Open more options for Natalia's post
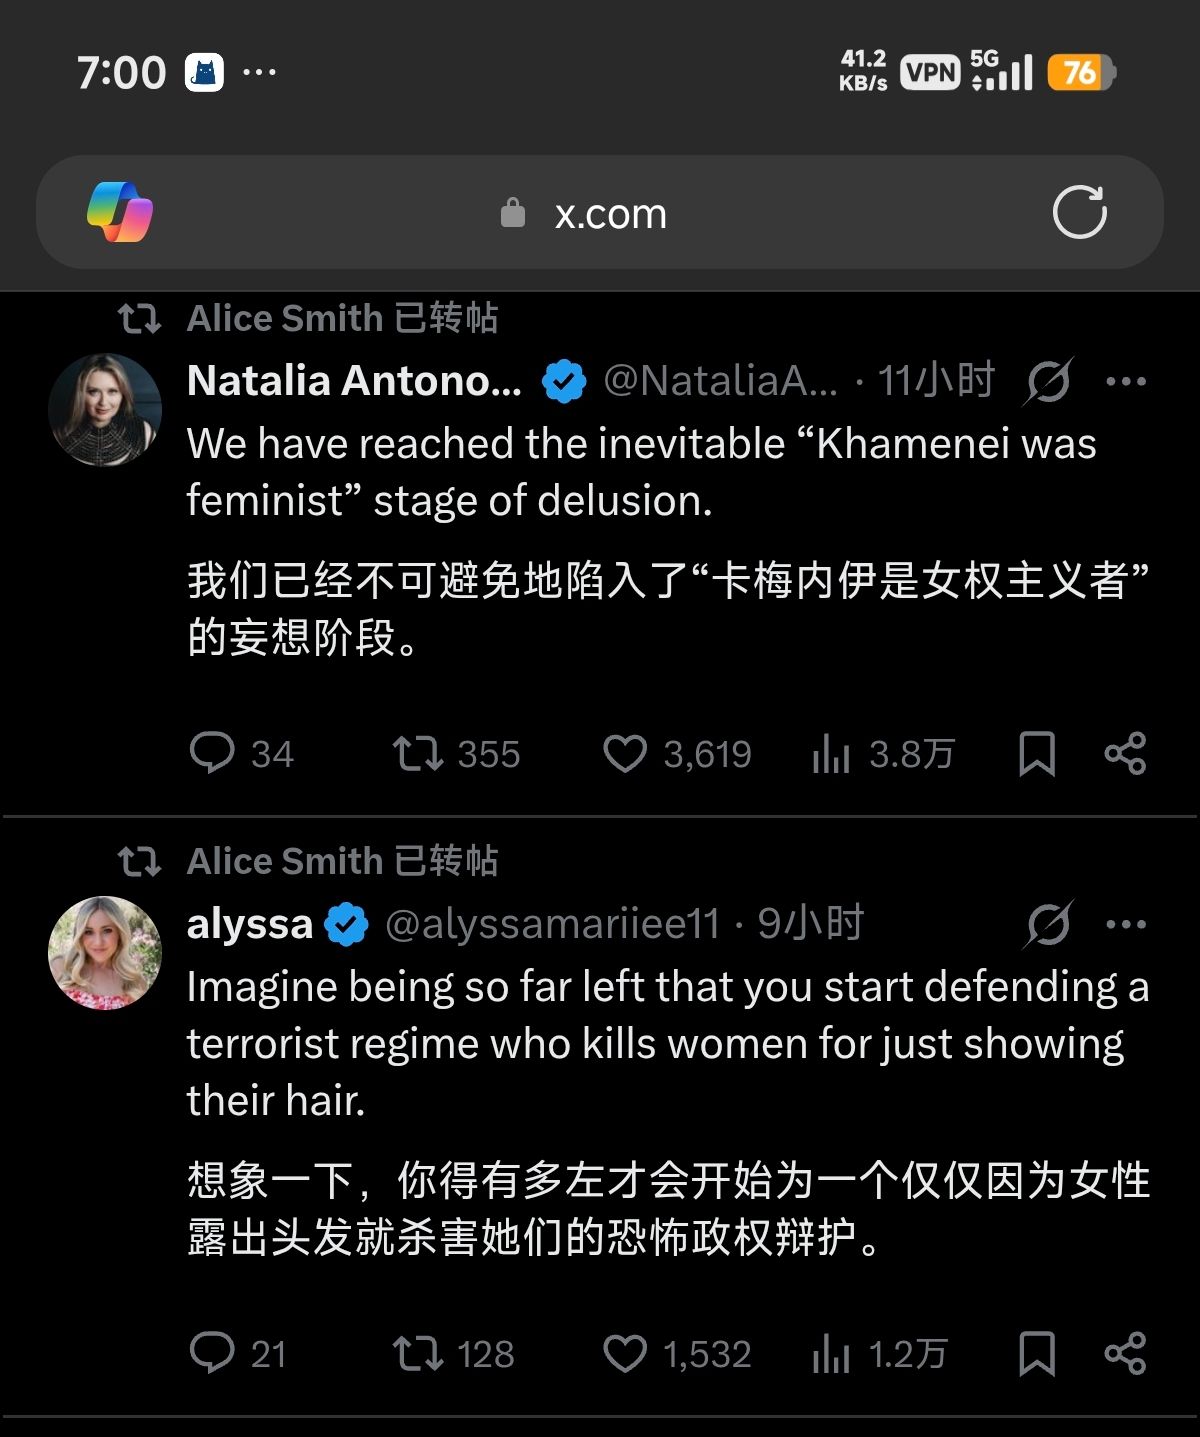 (1126, 381)
